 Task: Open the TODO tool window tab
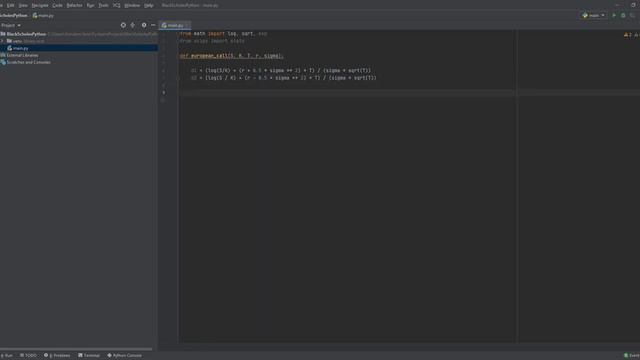click(x=28, y=356)
